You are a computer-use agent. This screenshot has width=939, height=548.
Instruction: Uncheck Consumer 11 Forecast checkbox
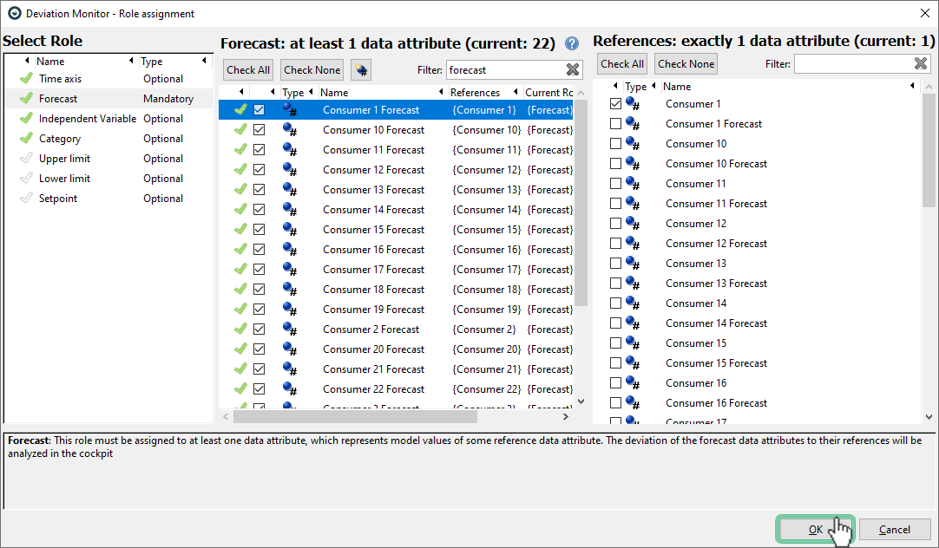259,150
